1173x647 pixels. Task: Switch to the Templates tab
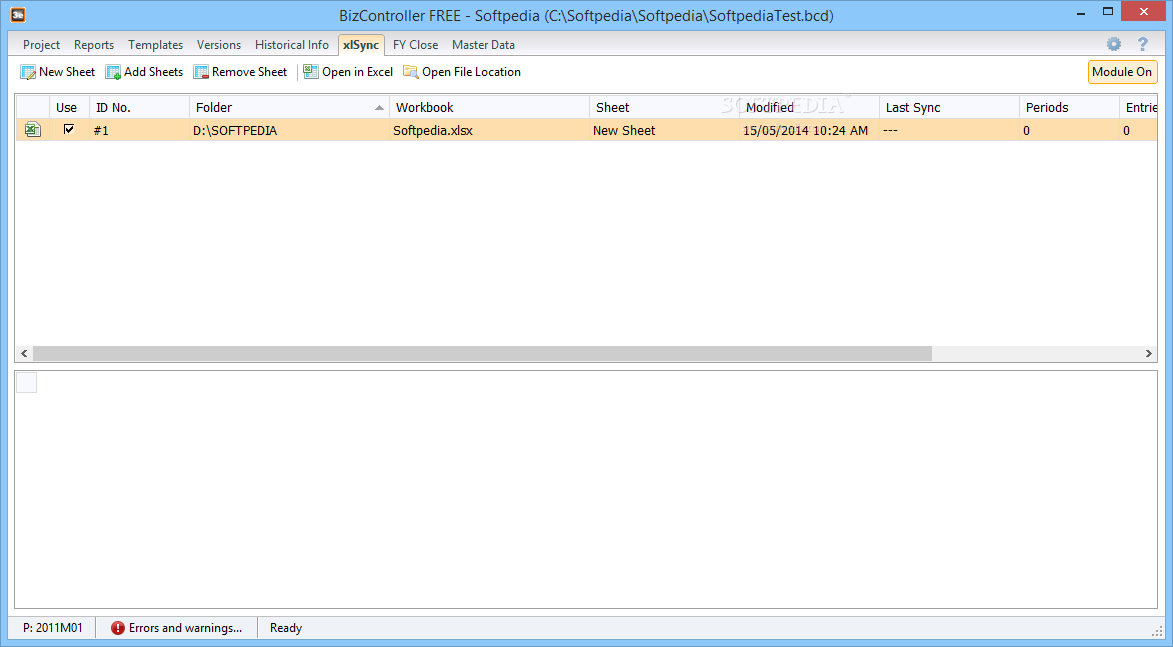[x=156, y=45]
